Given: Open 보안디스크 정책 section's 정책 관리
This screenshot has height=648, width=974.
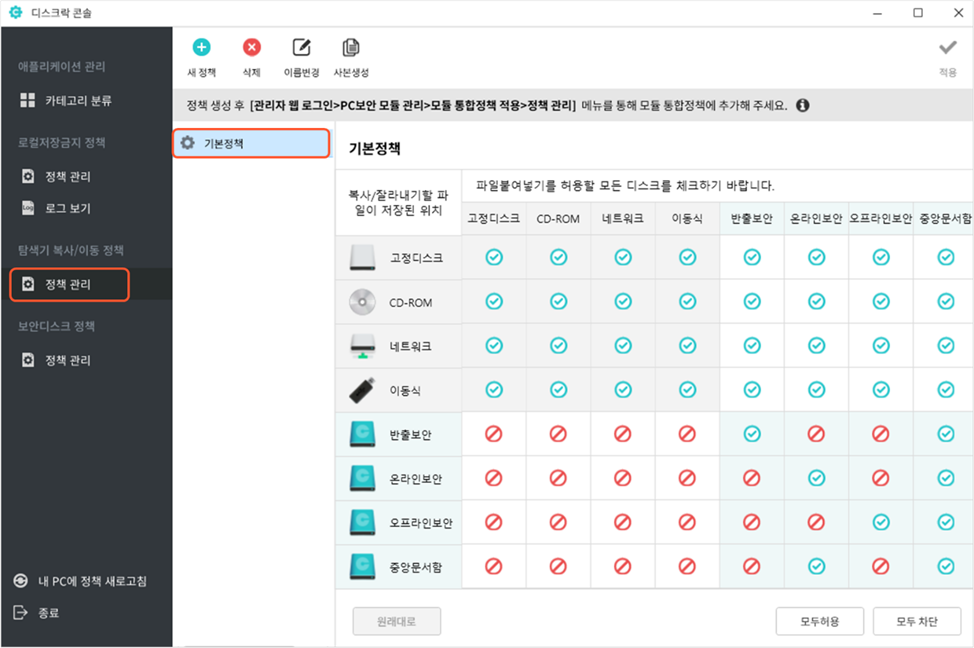Looking at the screenshot, I should pos(67,360).
